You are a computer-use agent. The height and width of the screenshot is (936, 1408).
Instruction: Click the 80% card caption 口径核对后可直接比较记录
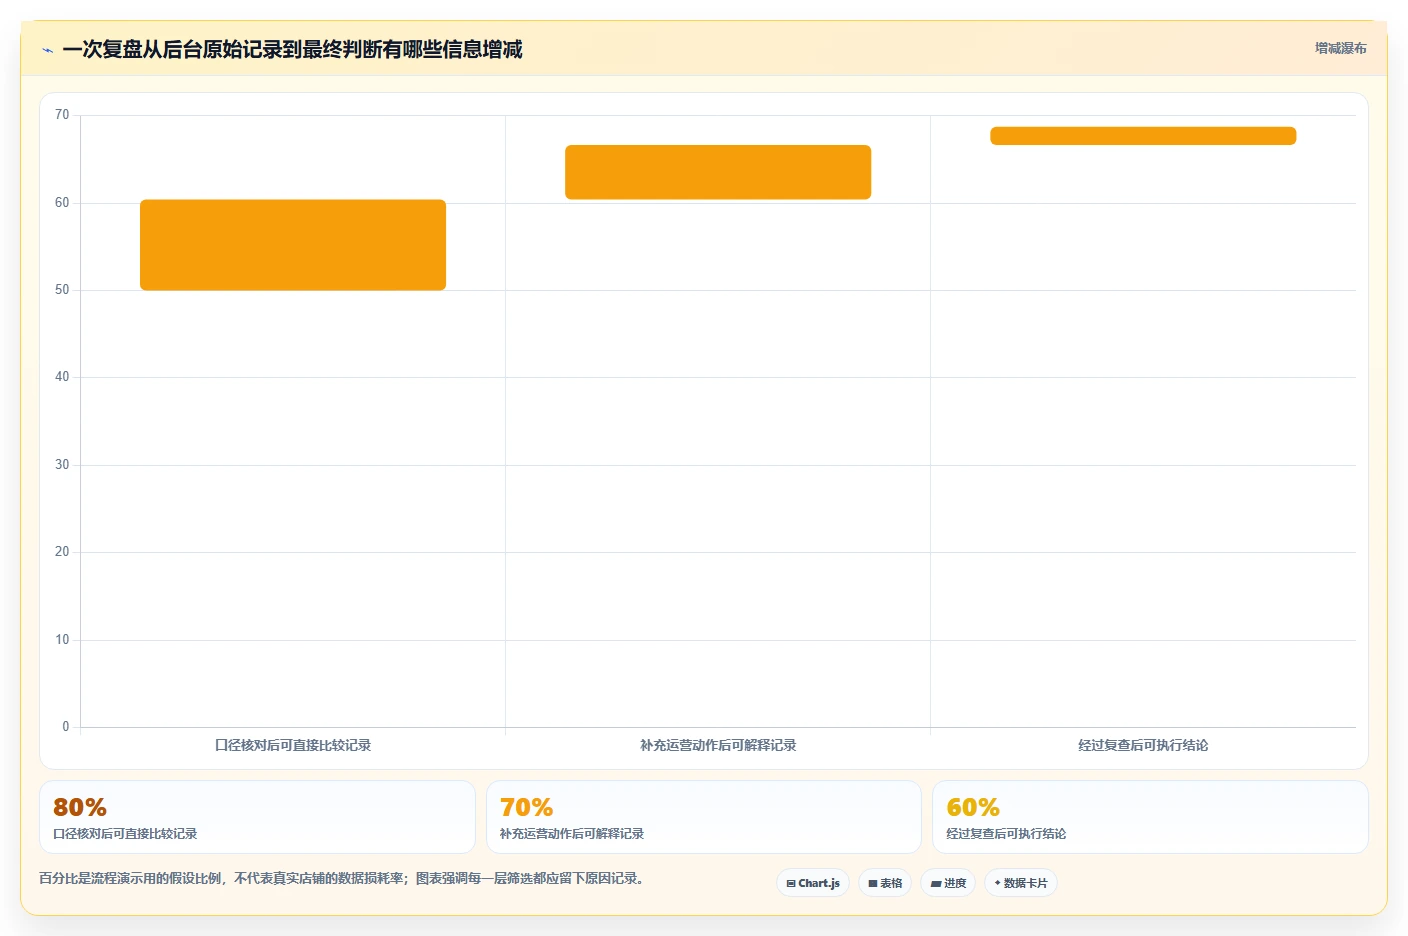coord(125,834)
